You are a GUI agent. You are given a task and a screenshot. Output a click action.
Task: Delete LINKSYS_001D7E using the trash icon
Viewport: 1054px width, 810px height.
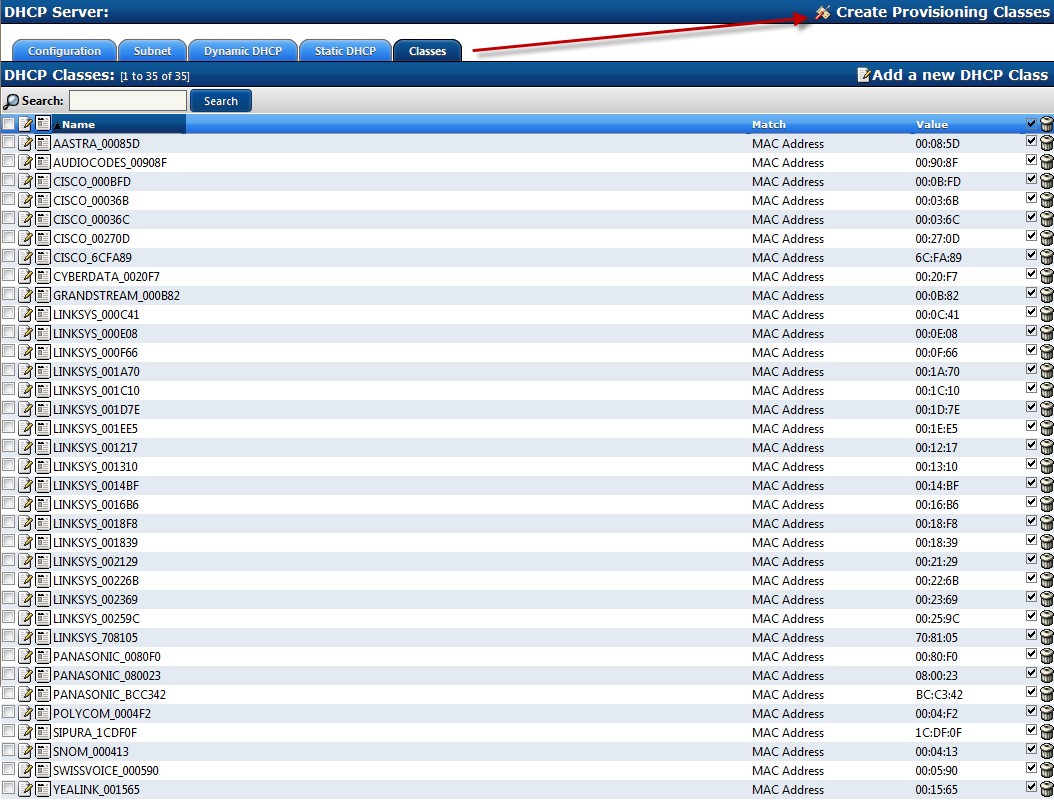click(1047, 409)
